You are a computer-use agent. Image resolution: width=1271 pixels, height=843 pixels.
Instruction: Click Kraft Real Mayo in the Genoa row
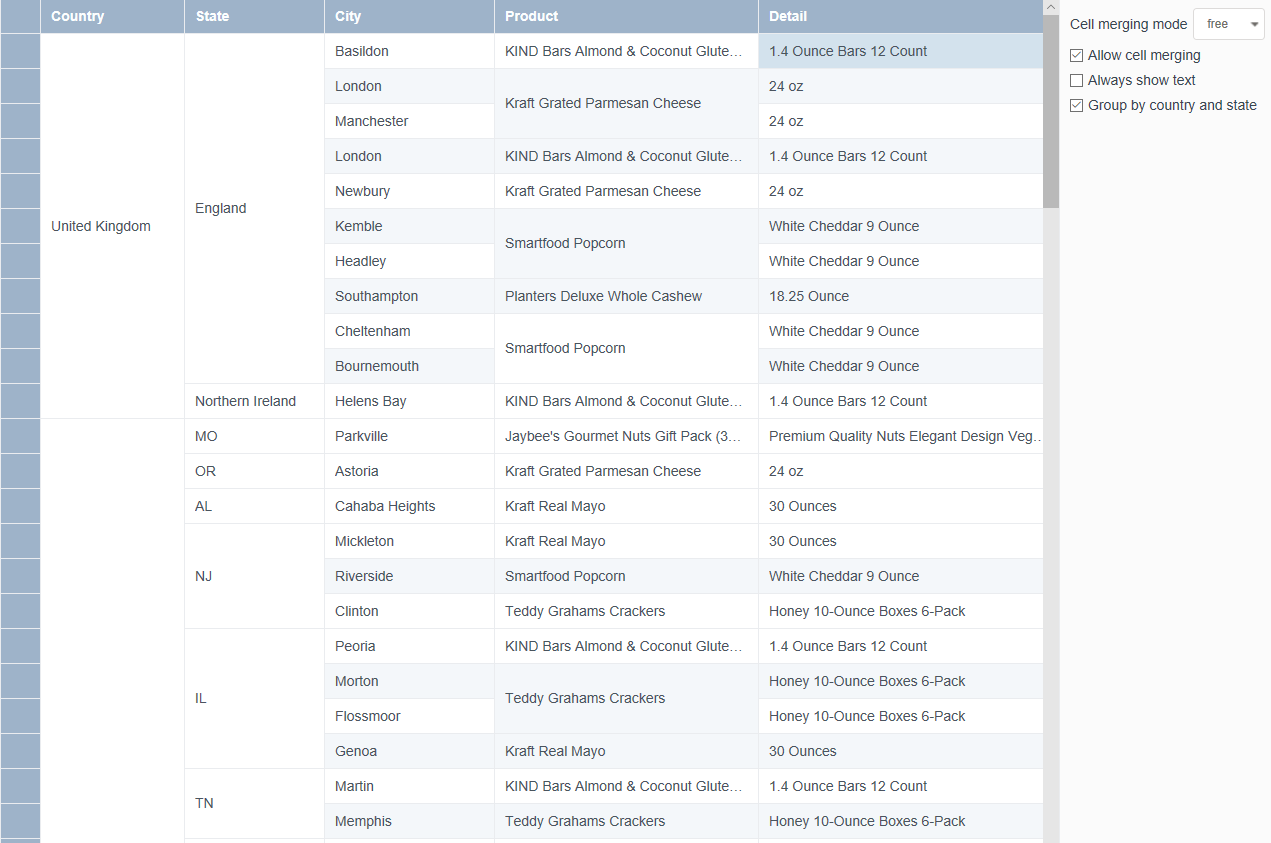(x=626, y=751)
